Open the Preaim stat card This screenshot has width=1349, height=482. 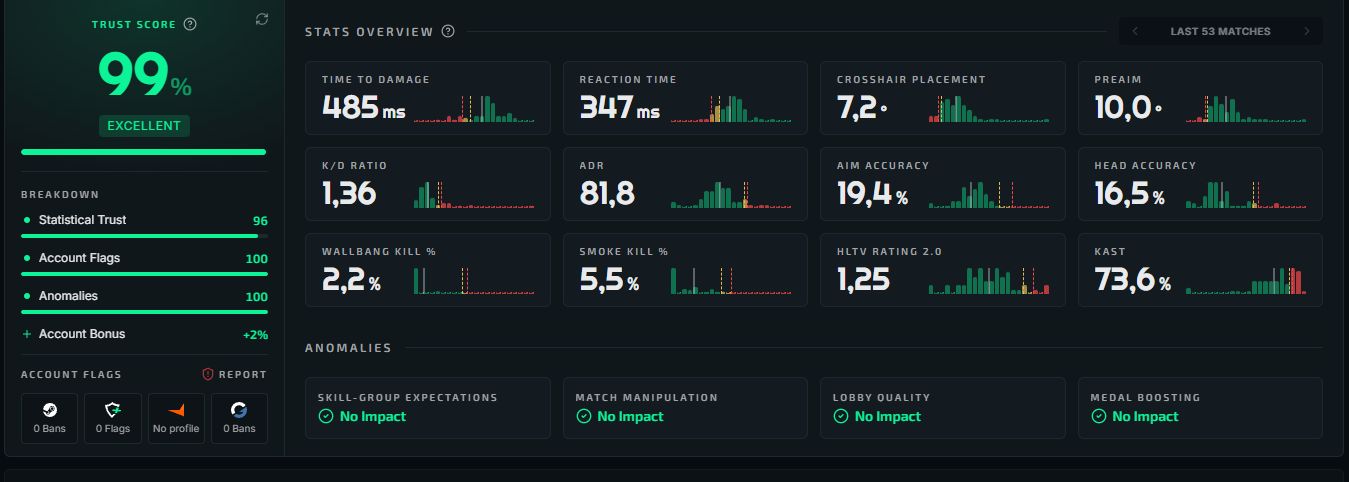pos(1200,98)
